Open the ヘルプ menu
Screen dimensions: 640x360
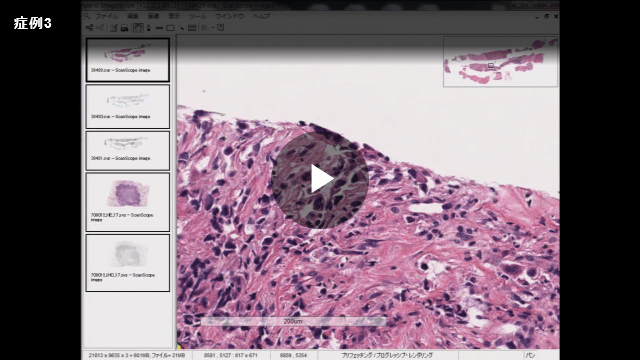[261, 16]
